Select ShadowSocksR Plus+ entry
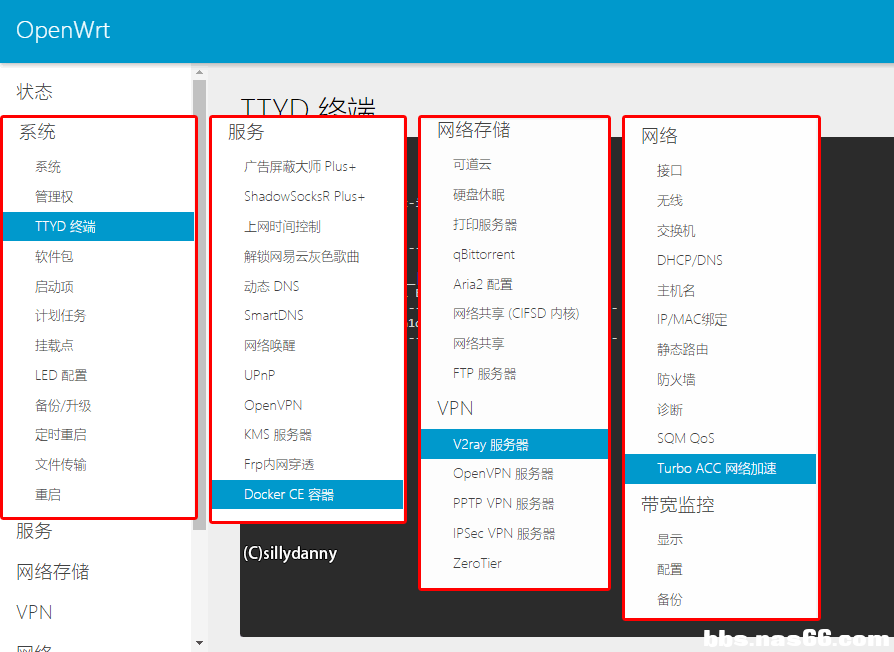This screenshot has width=894, height=652. click(x=305, y=196)
